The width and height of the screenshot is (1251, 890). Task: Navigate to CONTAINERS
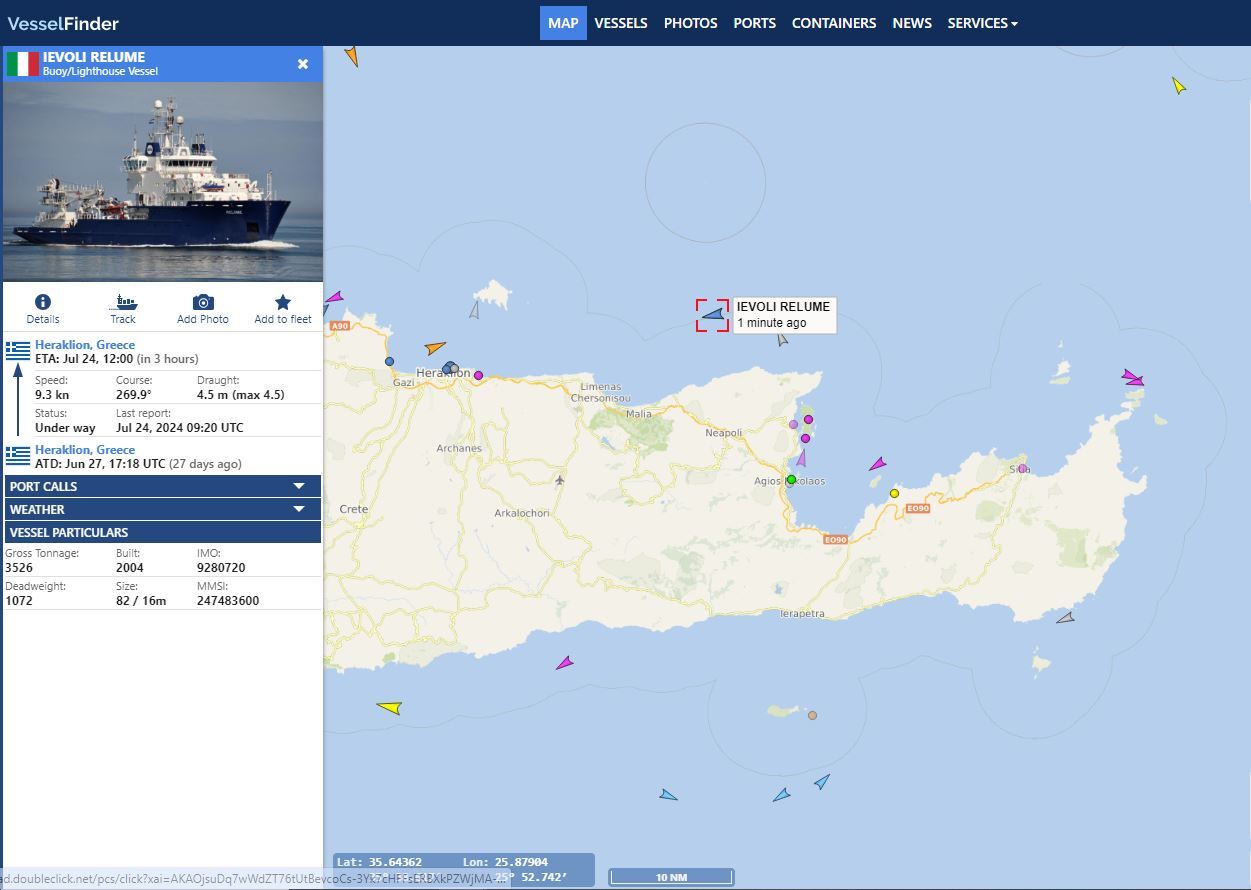click(x=834, y=23)
